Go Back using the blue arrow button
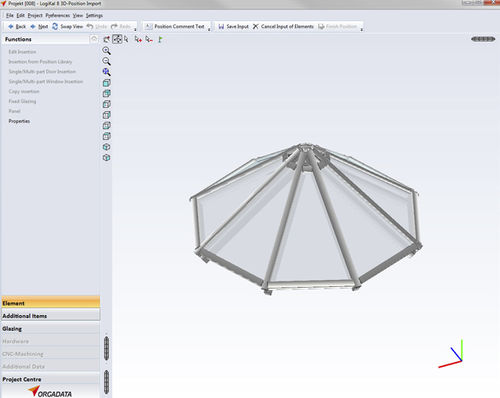Image resolution: width=500 pixels, height=398 pixels. point(17,26)
